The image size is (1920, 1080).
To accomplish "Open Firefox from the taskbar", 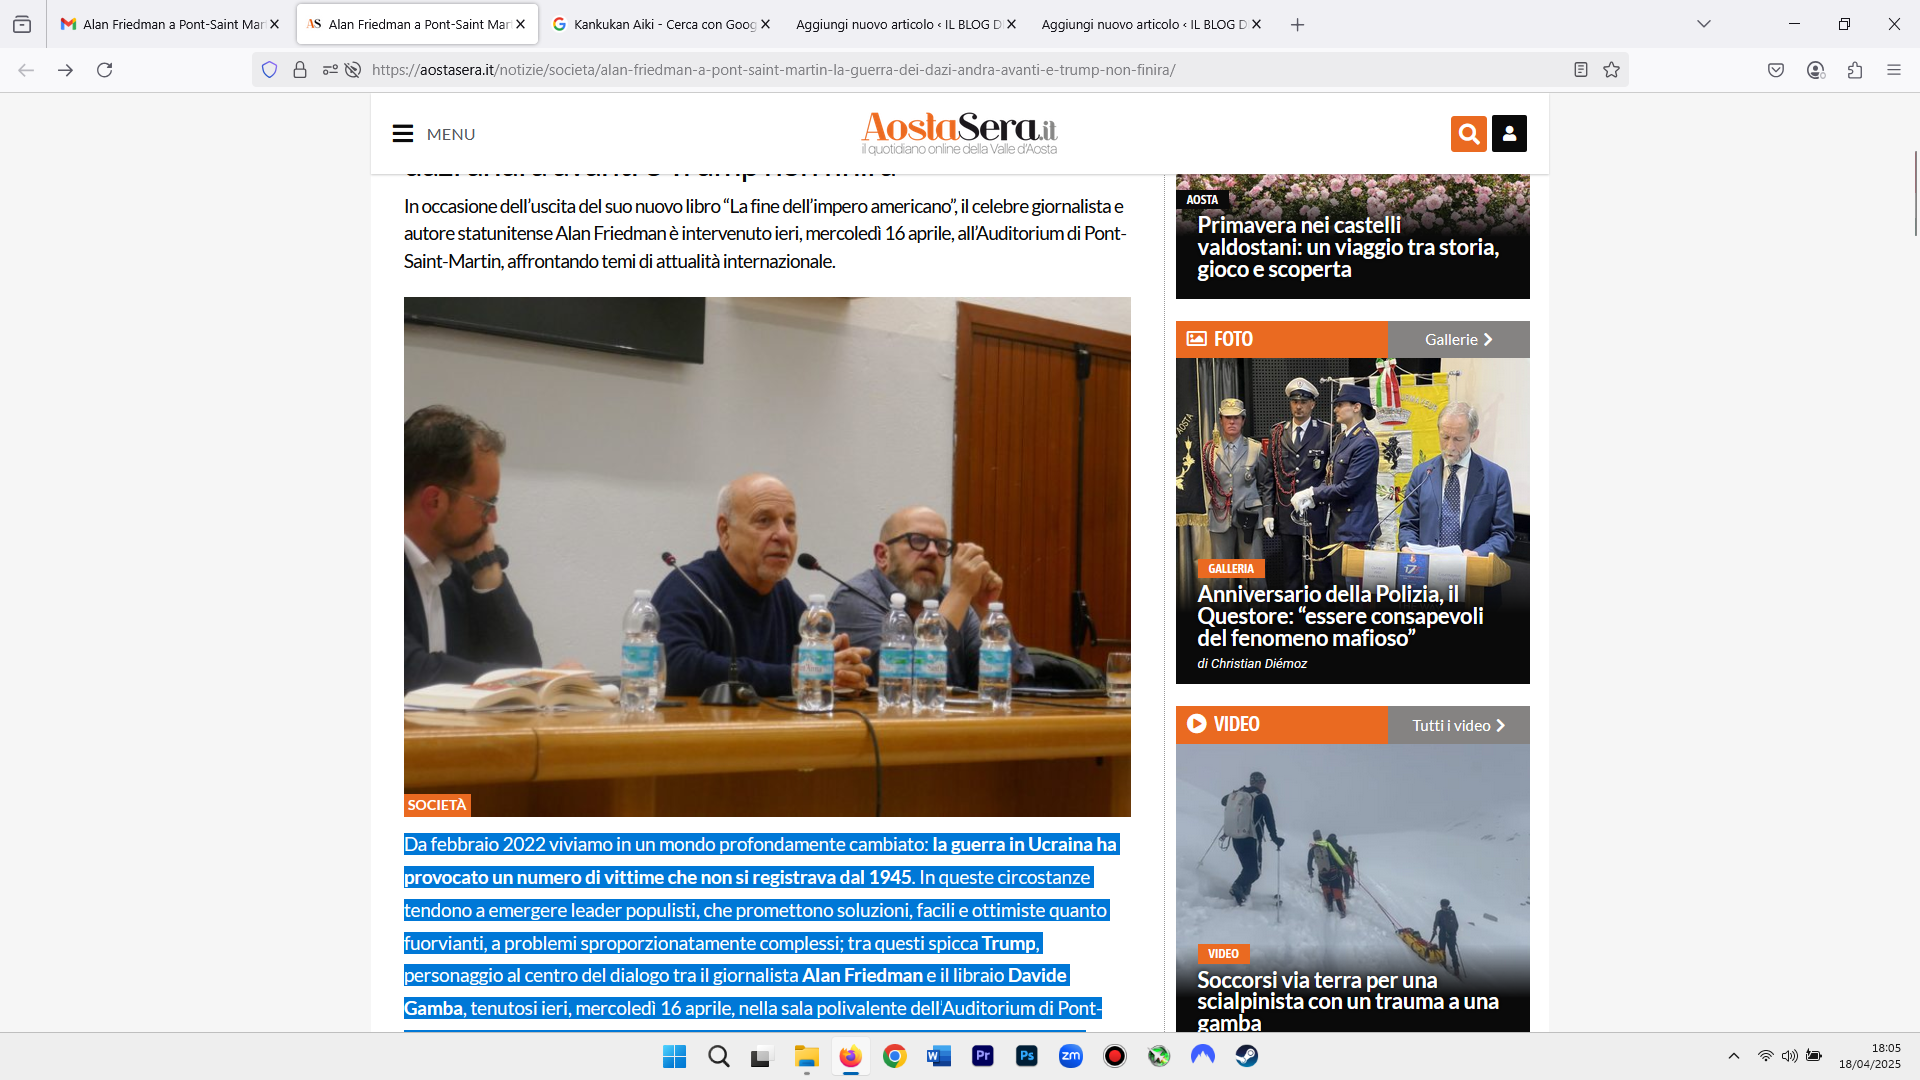I will click(851, 1056).
